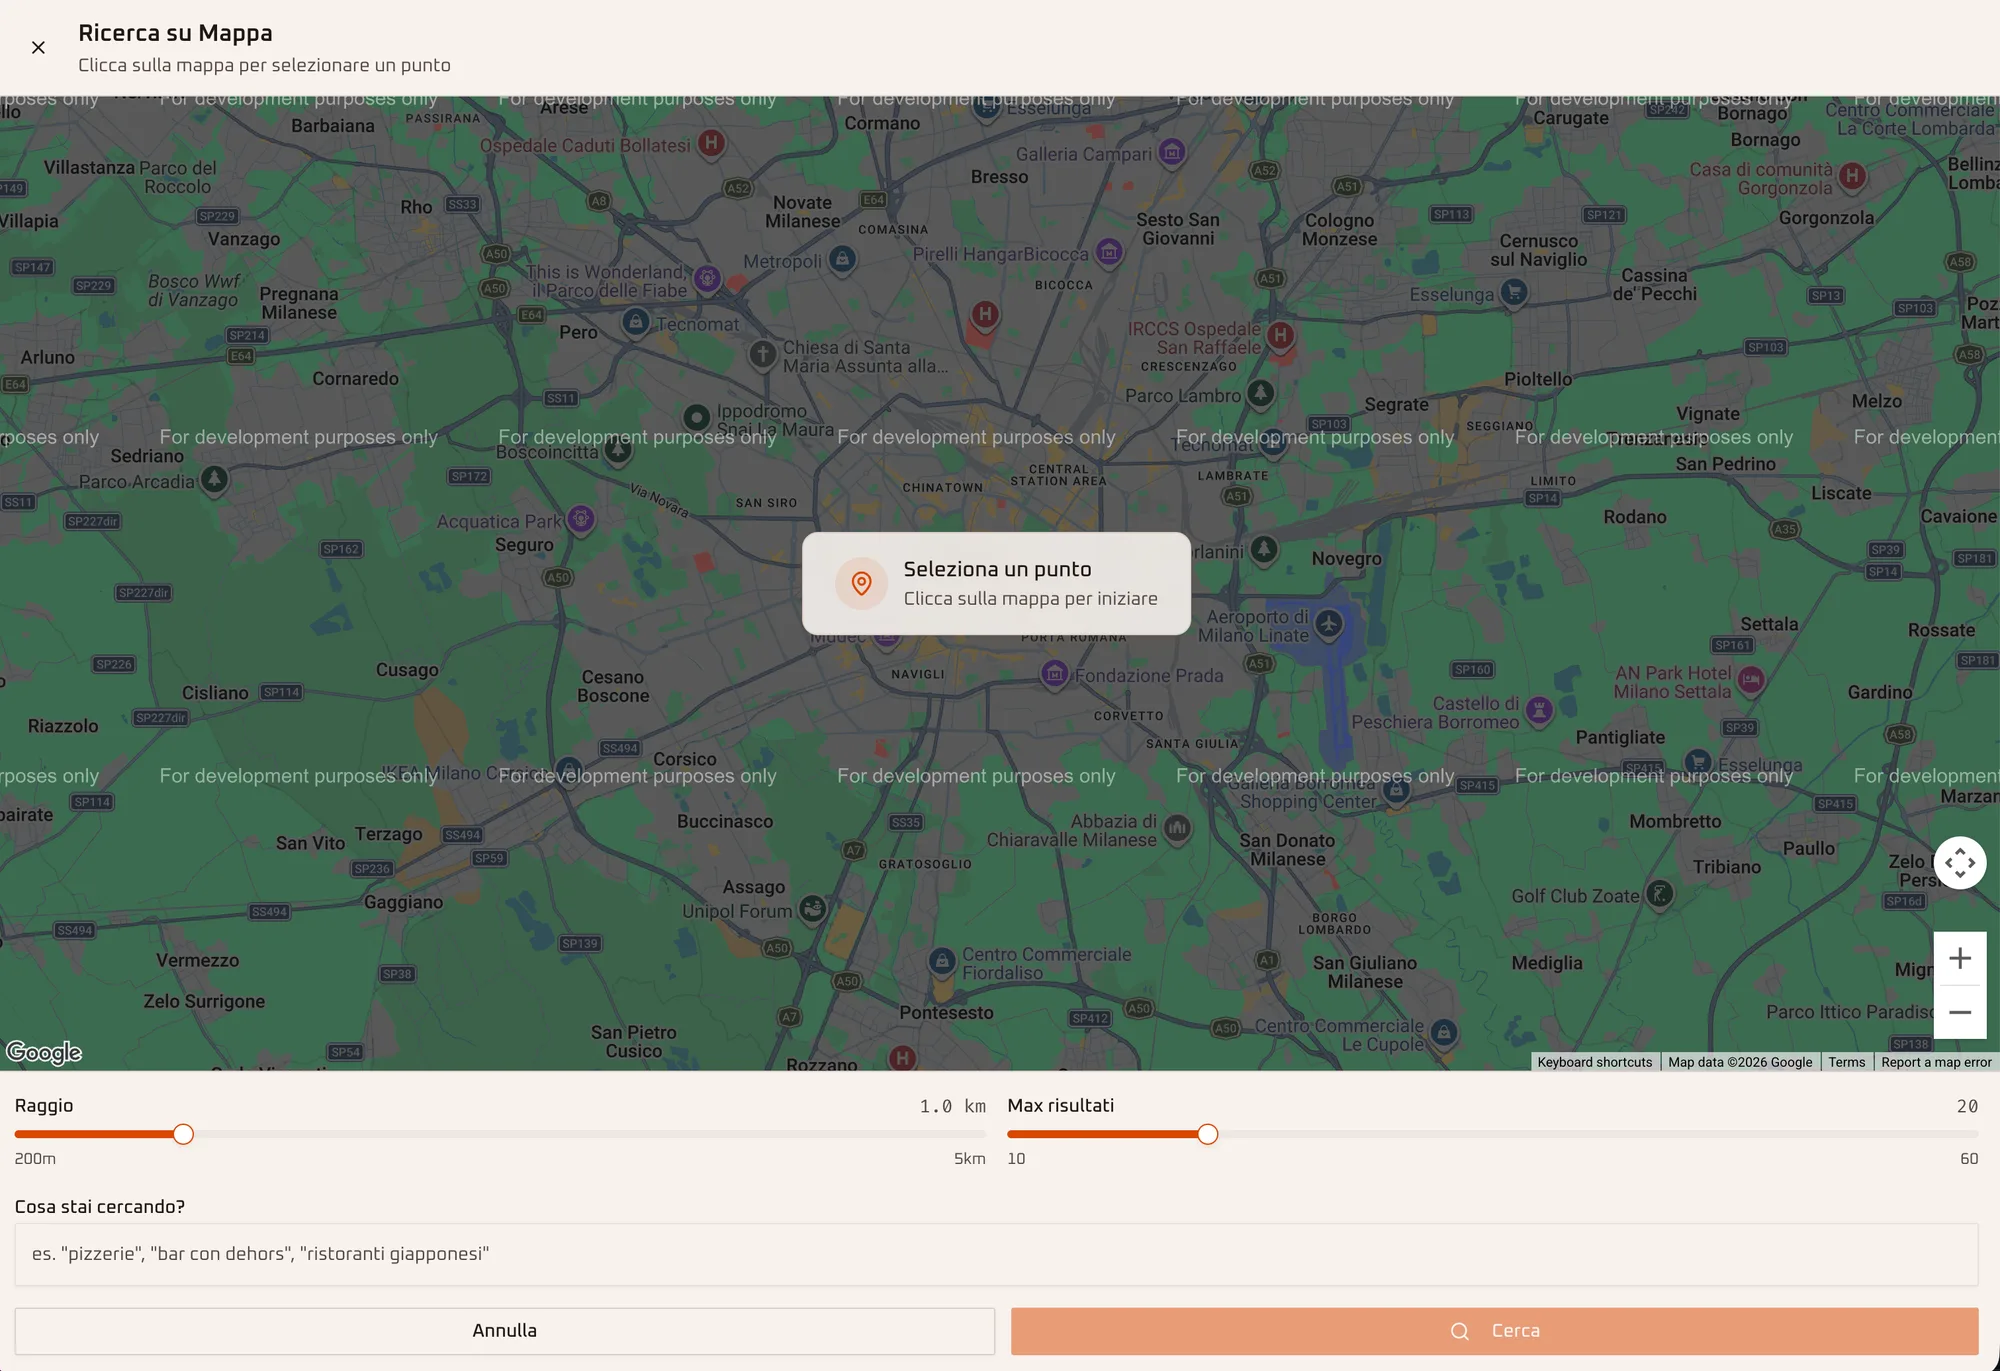Click the Cesano Boscone map label

point(613,686)
